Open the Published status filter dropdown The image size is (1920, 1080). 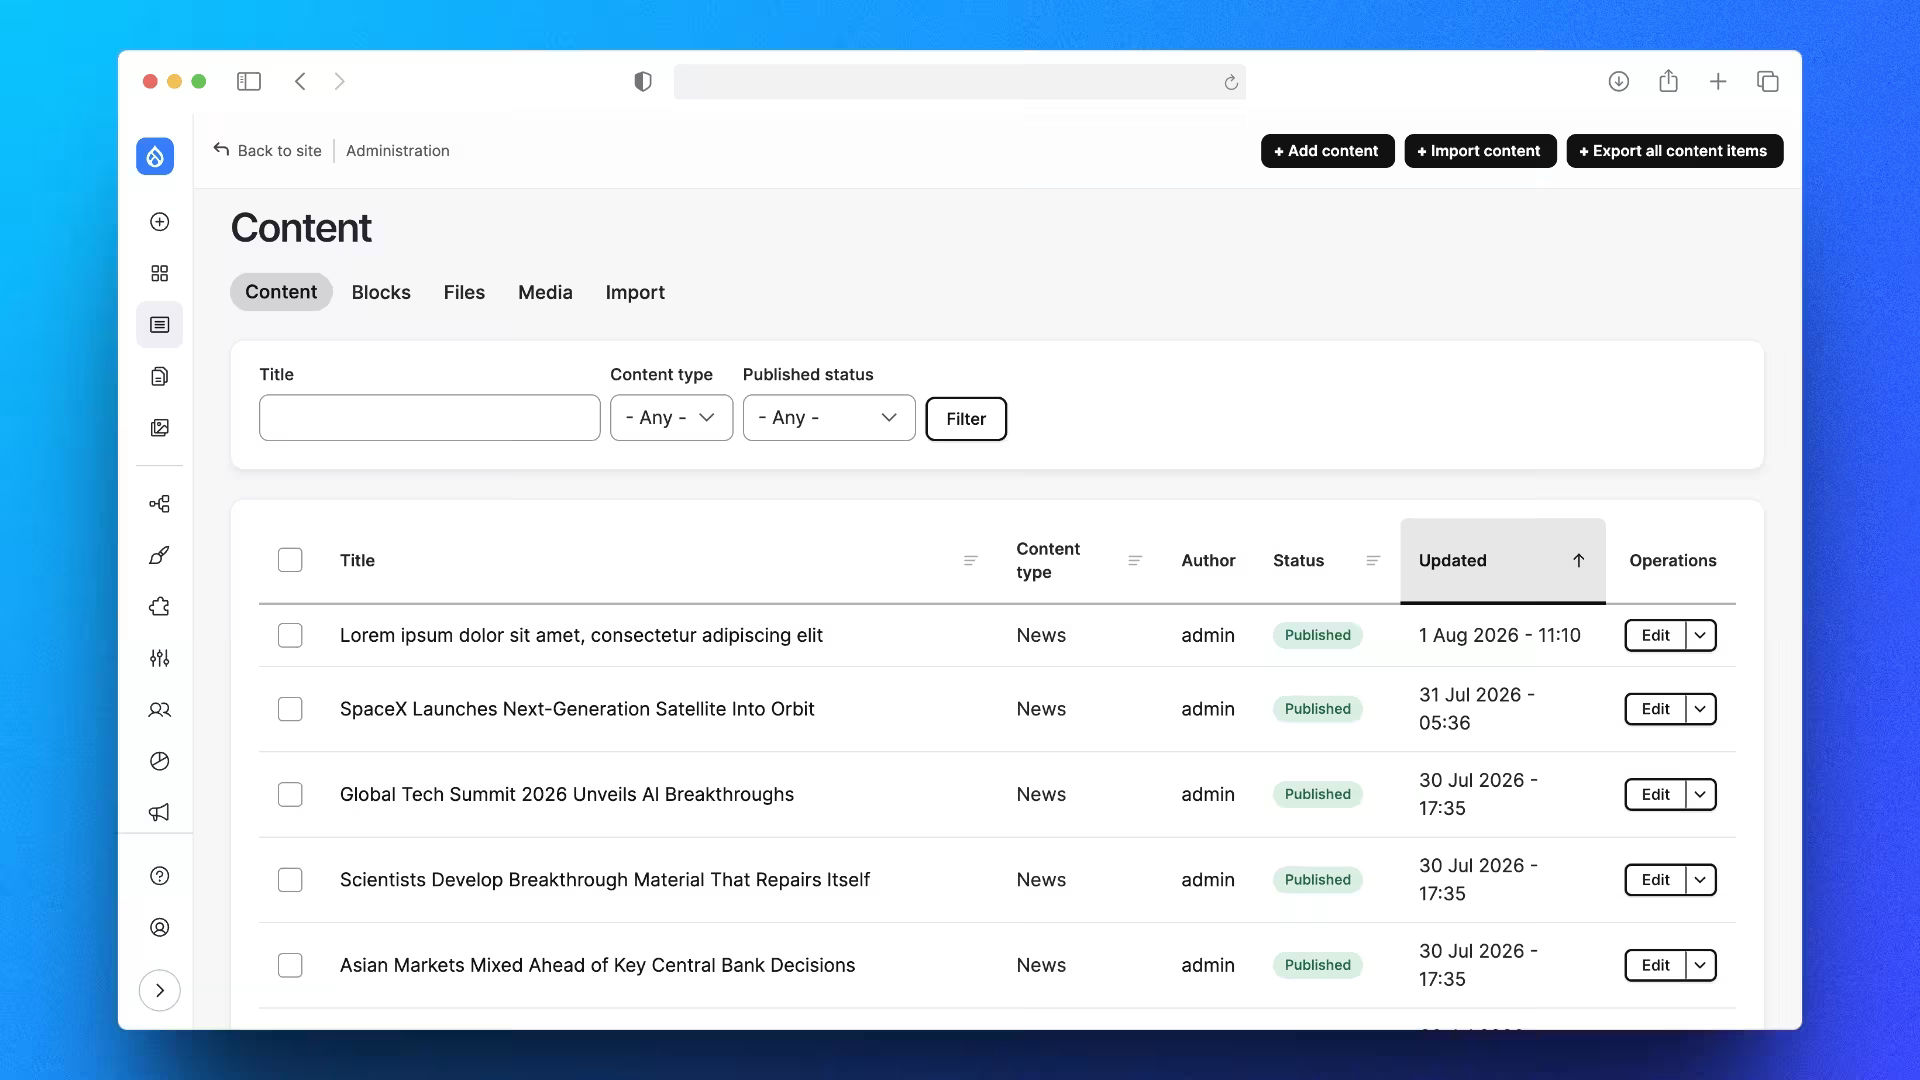829,418
